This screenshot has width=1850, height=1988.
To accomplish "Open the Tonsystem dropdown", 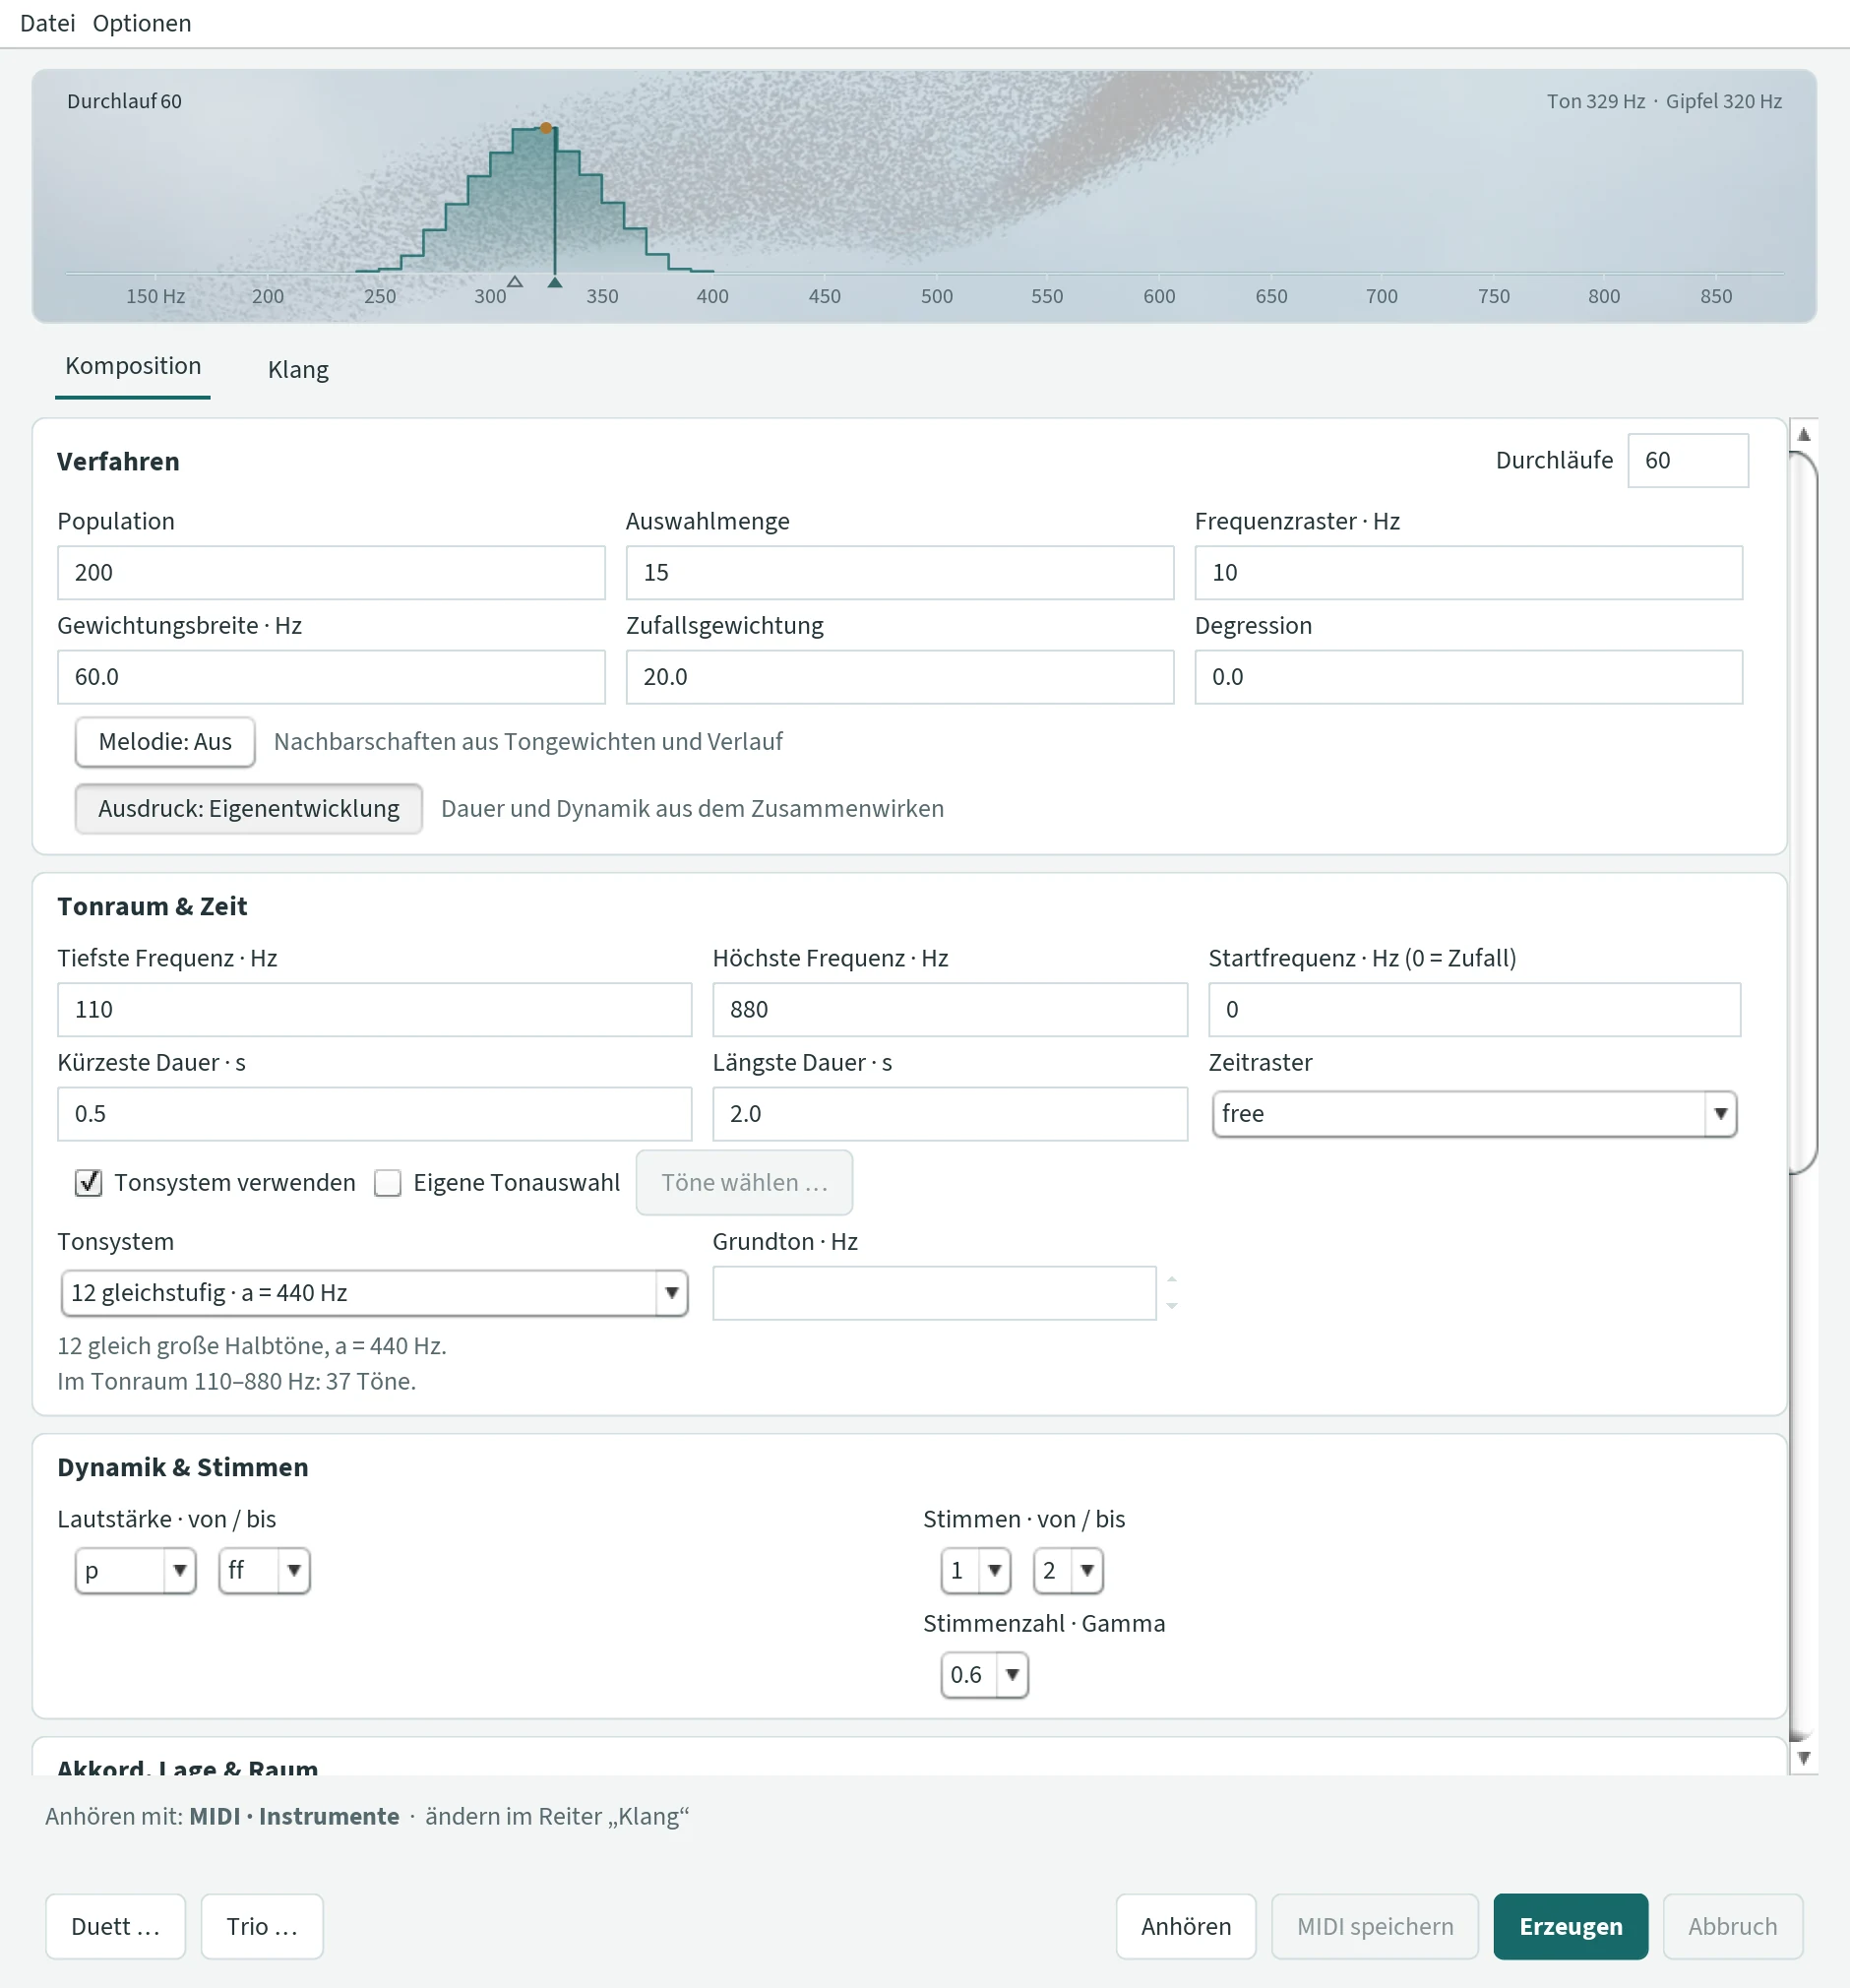I will (374, 1293).
